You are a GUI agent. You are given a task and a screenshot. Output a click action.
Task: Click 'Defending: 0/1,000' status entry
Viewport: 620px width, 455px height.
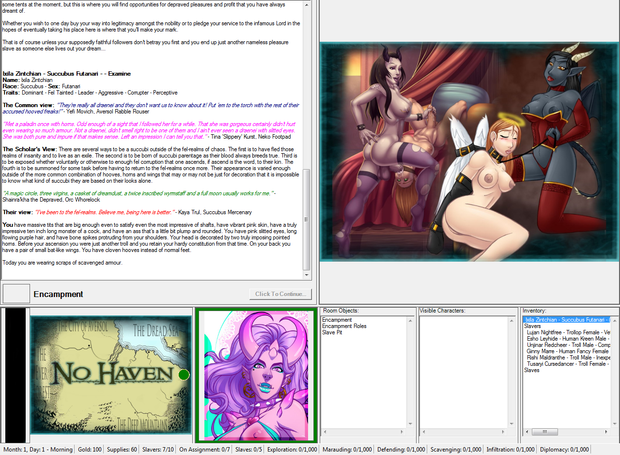point(401,449)
